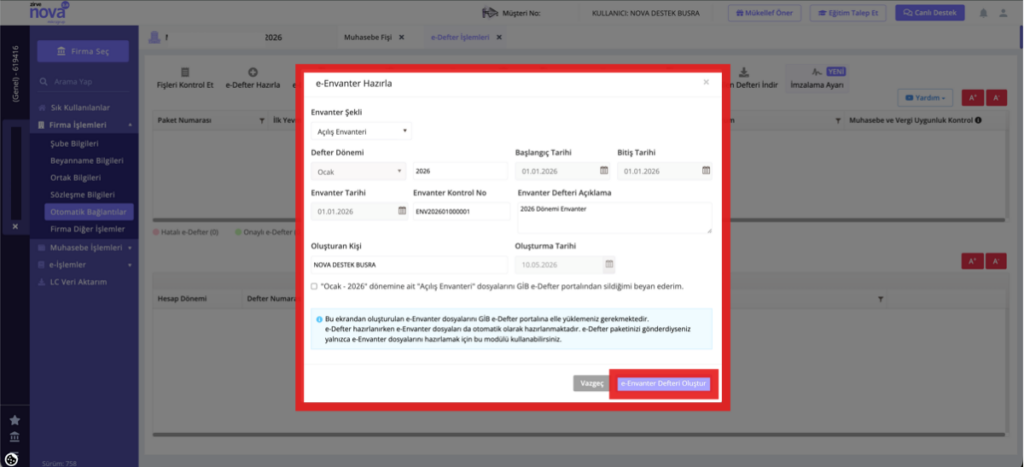The width and height of the screenshot is (1024, 467).
Task: Open Firma Diğer İşlemler menu item
Action: (x=88, y=229)
